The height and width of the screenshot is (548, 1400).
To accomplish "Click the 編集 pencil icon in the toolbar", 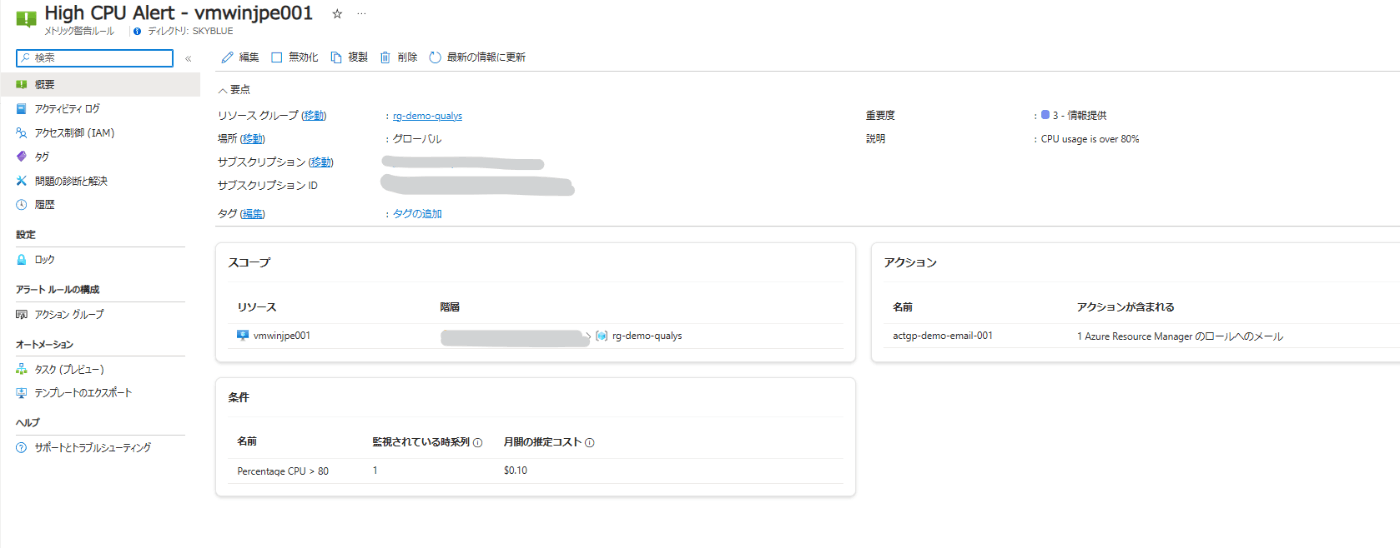I will point(227,57).
